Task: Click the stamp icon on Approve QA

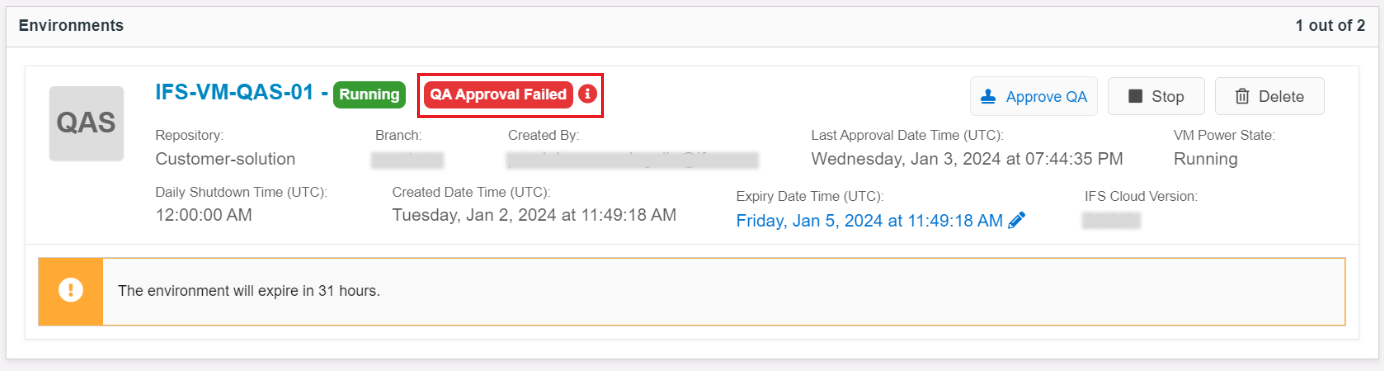Action: (989, 96)
